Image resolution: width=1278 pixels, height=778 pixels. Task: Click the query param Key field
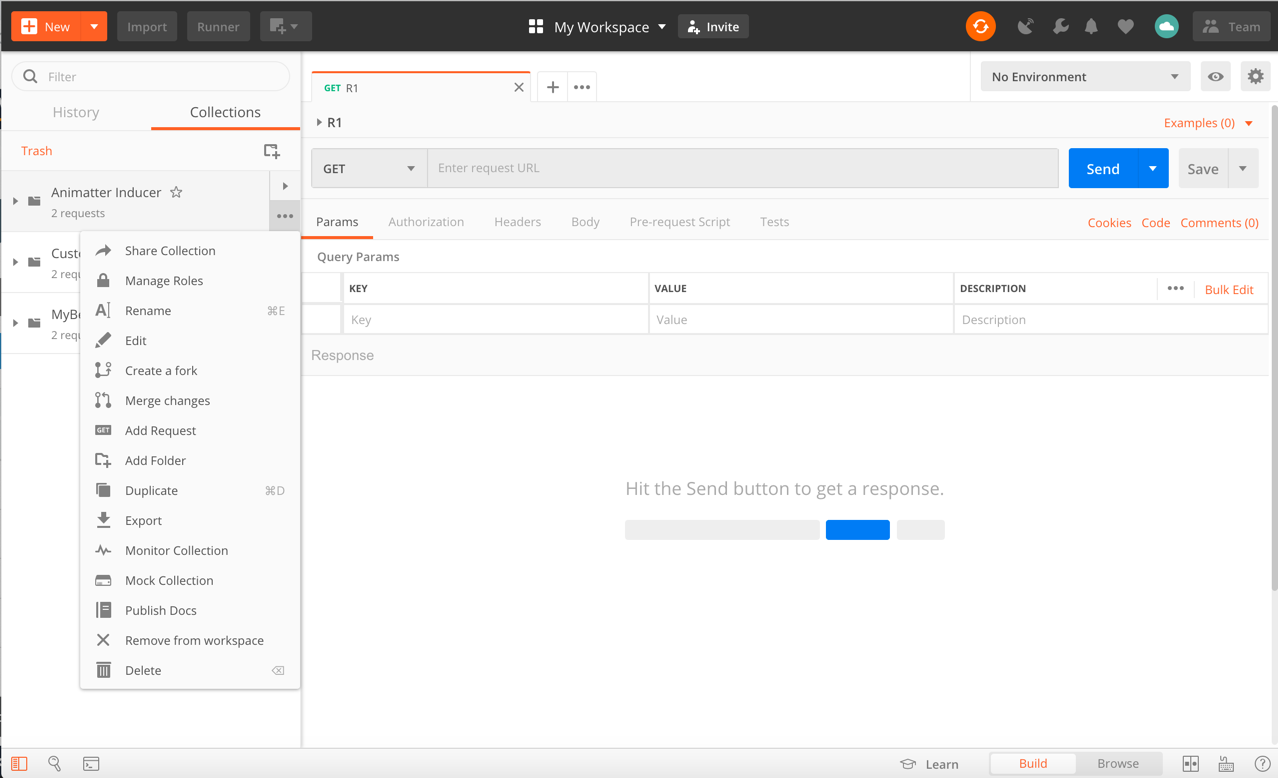point(495,320)
